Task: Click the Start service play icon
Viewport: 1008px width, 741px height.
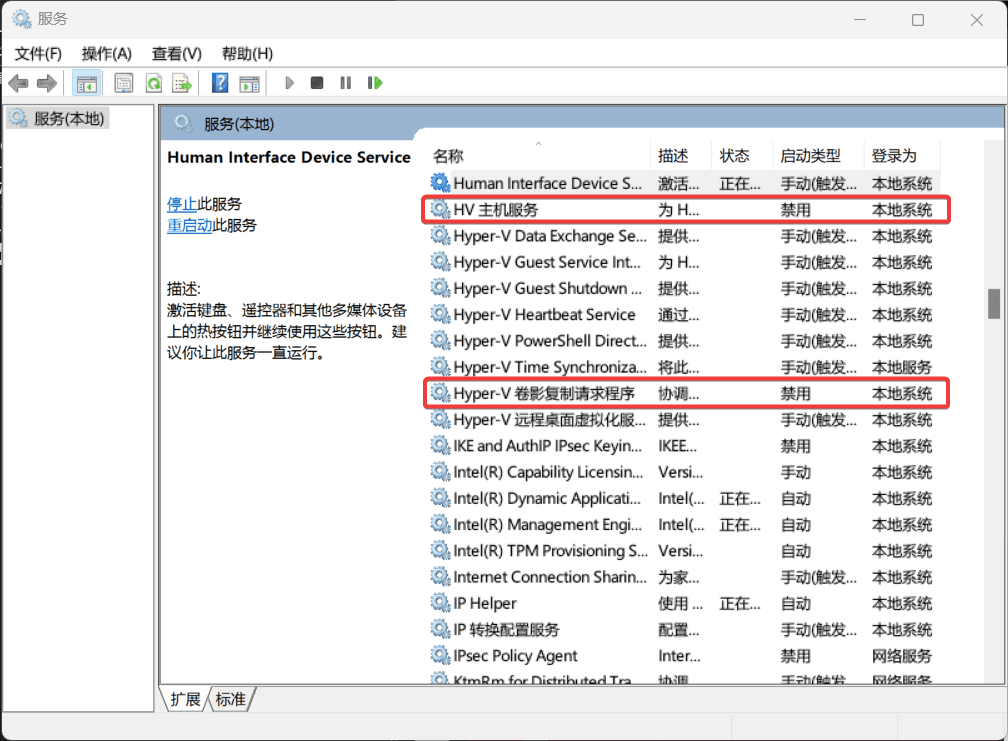Action: [x=289, y=83]
